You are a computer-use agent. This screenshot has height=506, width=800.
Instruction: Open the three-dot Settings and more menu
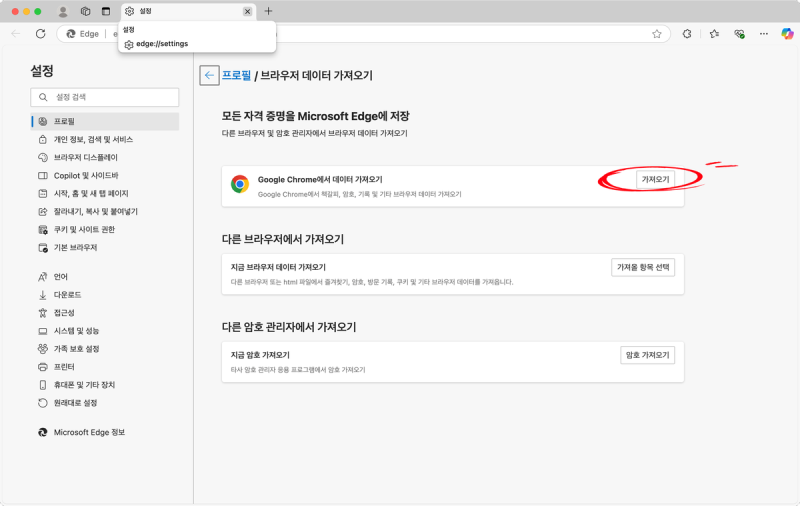coord(763,34)
